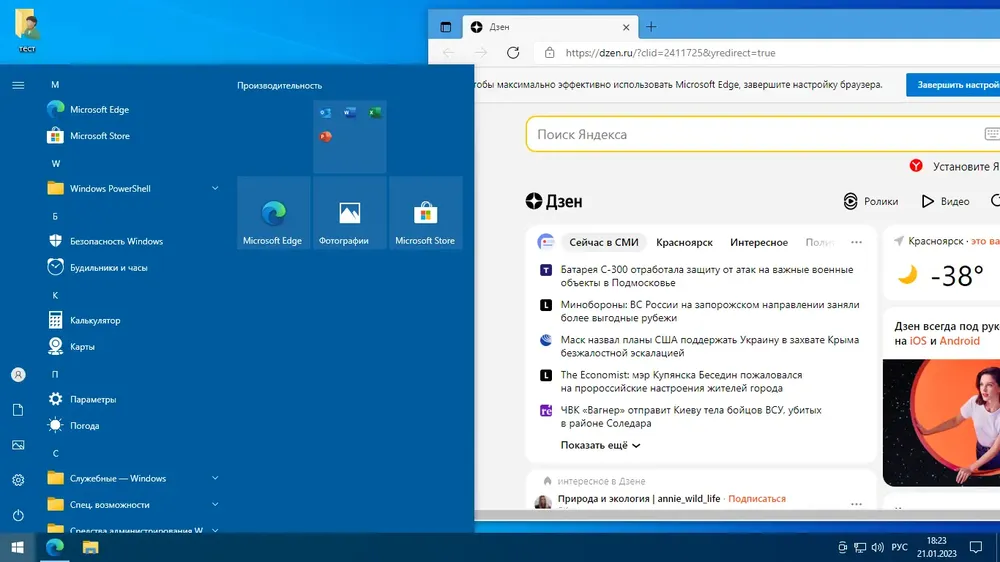Open Маск назвал планы США headline

[x=709, y=346]
